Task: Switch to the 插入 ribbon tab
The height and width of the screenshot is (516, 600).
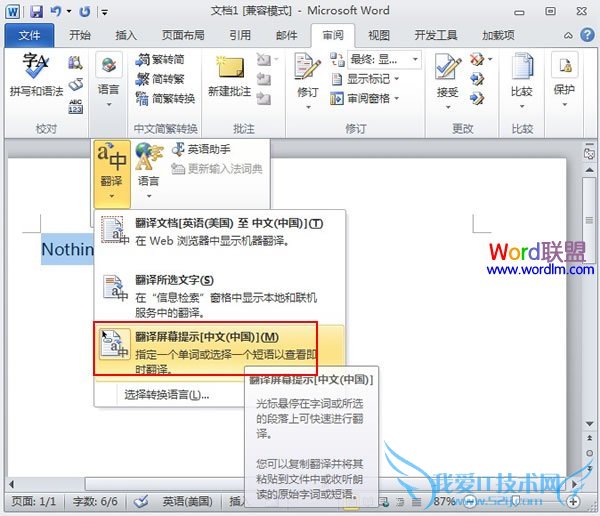Action: [126, 35]
